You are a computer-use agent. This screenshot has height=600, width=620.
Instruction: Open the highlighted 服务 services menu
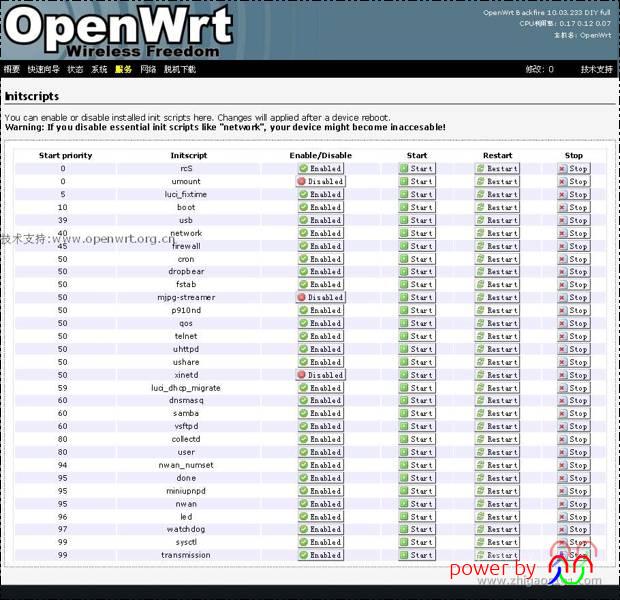(123, 70)
